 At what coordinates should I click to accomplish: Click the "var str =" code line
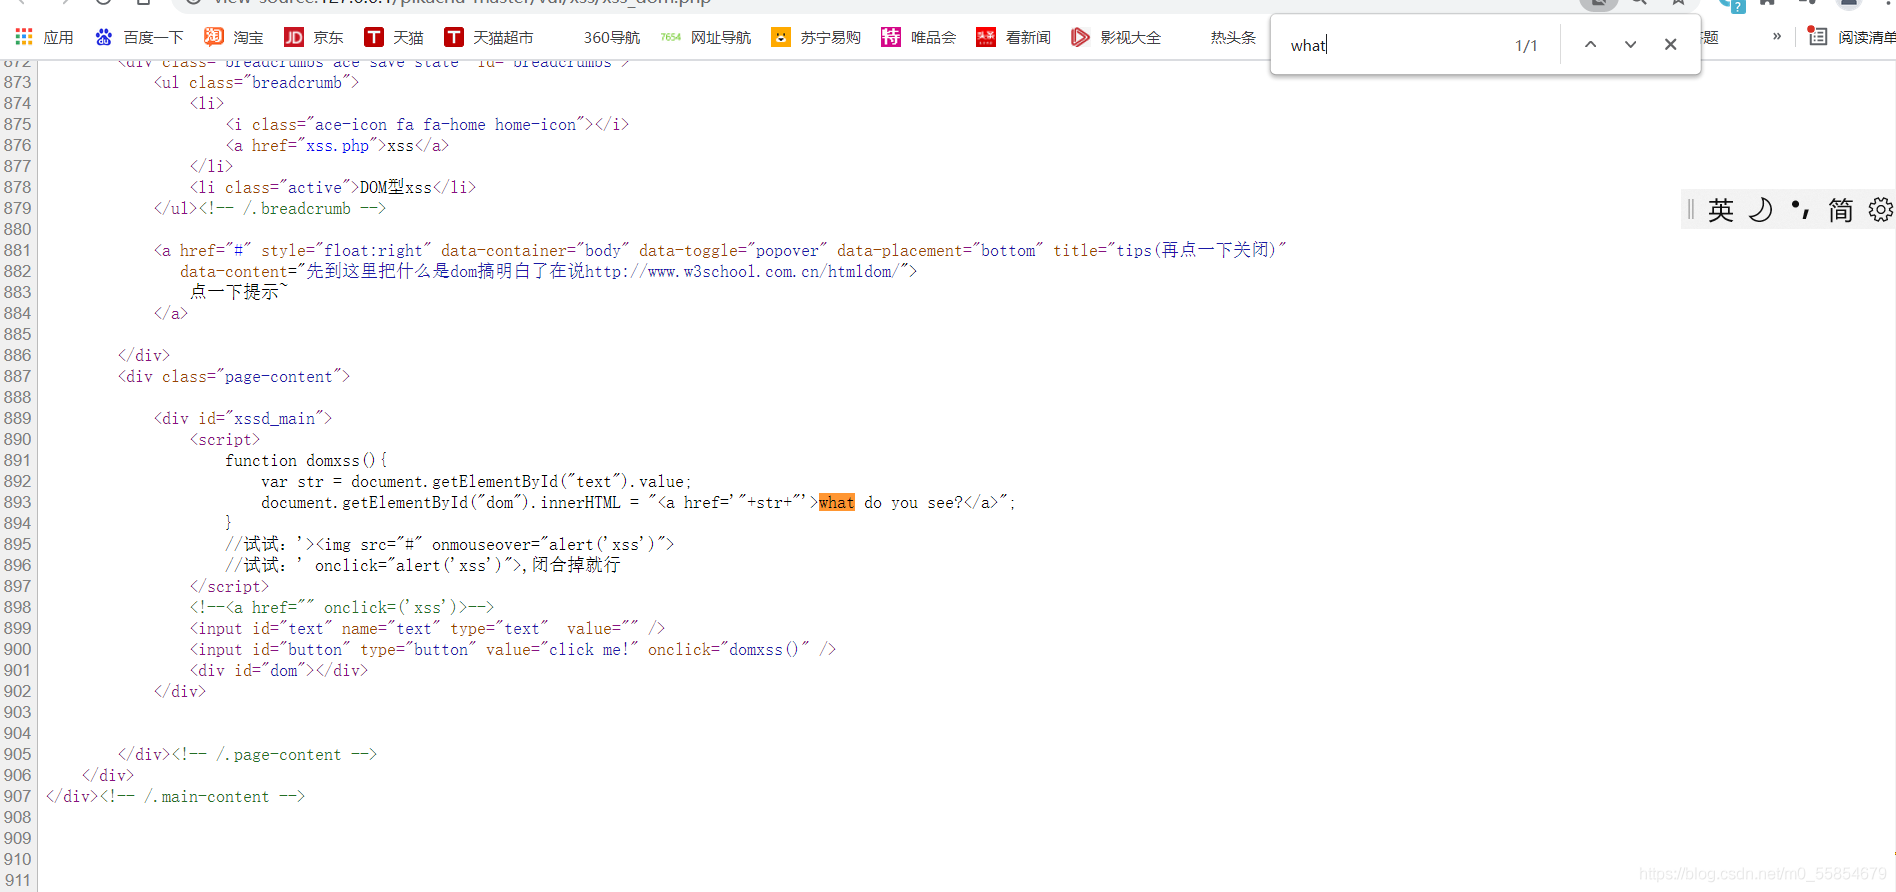[x=476, y=481]
